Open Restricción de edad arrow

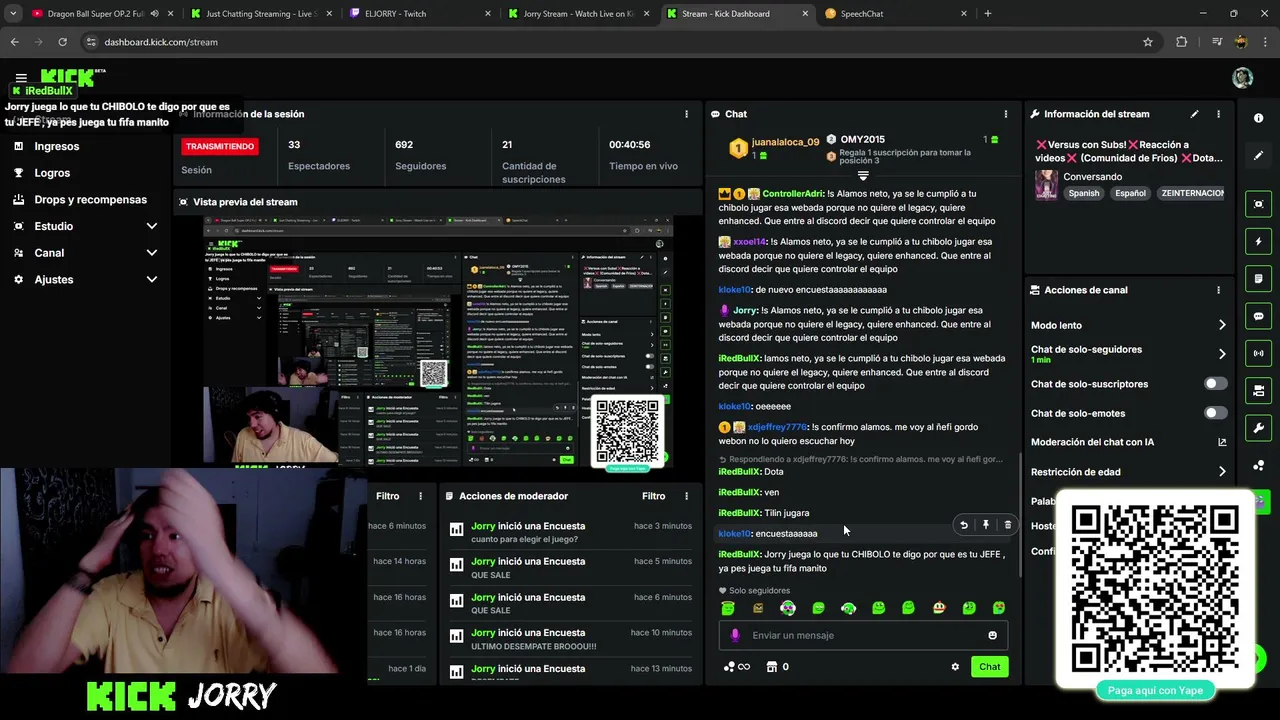point(1222,472)
